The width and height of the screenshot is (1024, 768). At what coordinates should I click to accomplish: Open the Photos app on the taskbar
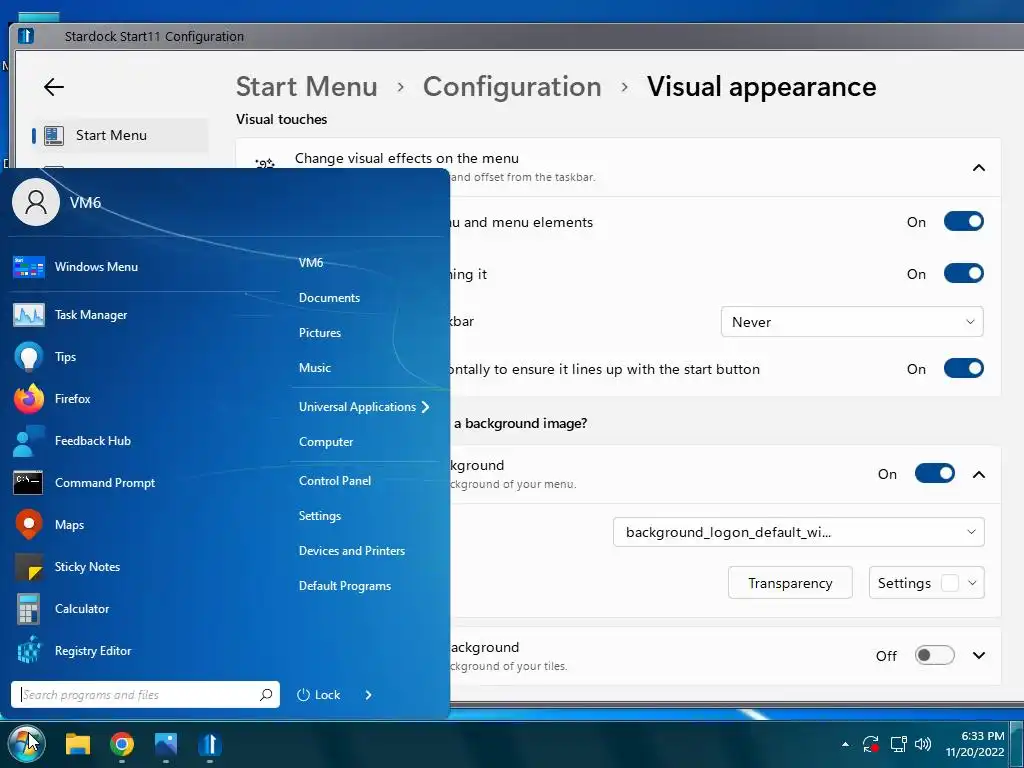pyautogui.click(x=166, y=744)
